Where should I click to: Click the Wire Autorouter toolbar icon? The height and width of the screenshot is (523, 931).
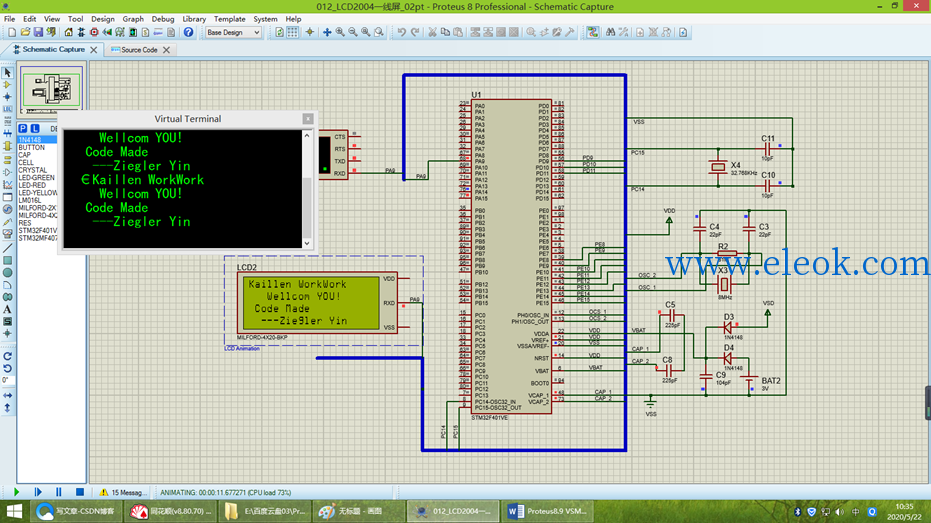coord(593,32)
